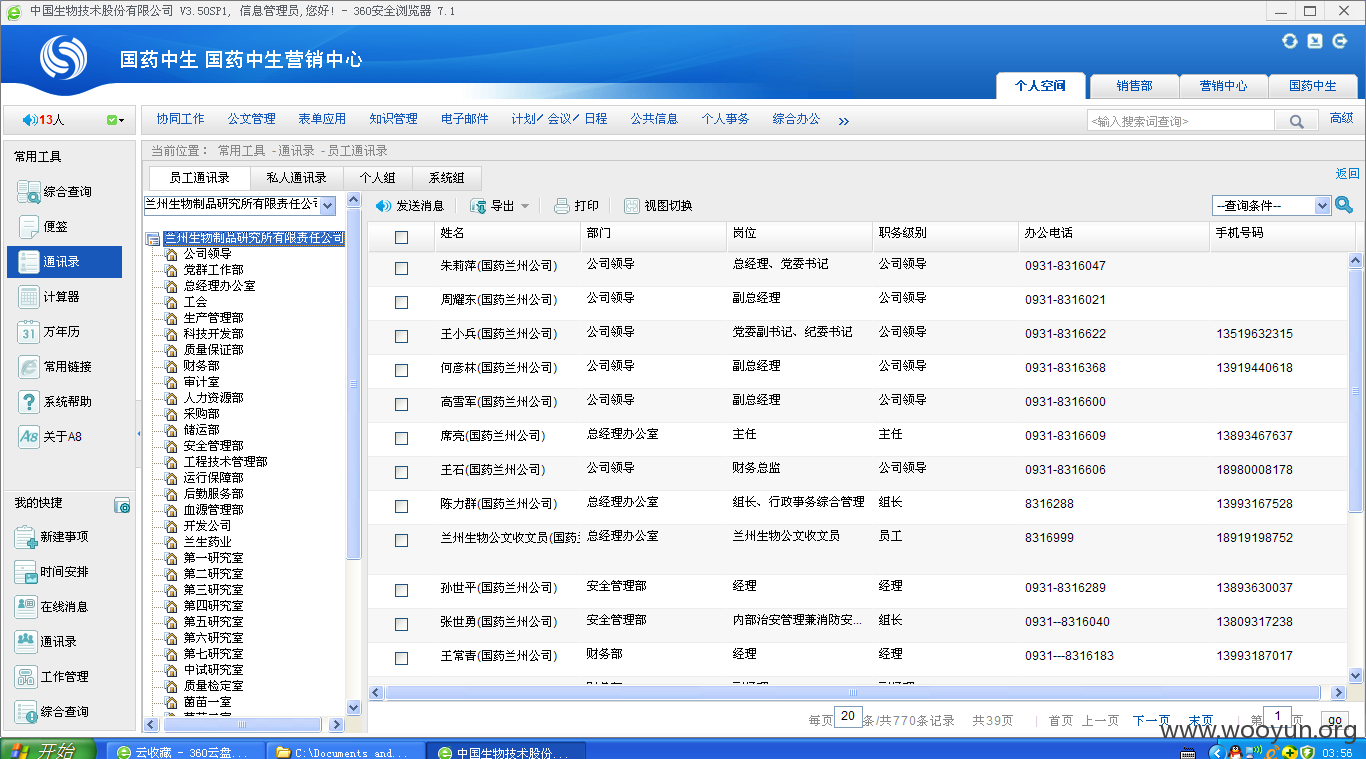Image resolution: width=1366 pixels, height=759 pixels.
Task: Click the 发送消息 speaker icon
Action: (383, 206)
